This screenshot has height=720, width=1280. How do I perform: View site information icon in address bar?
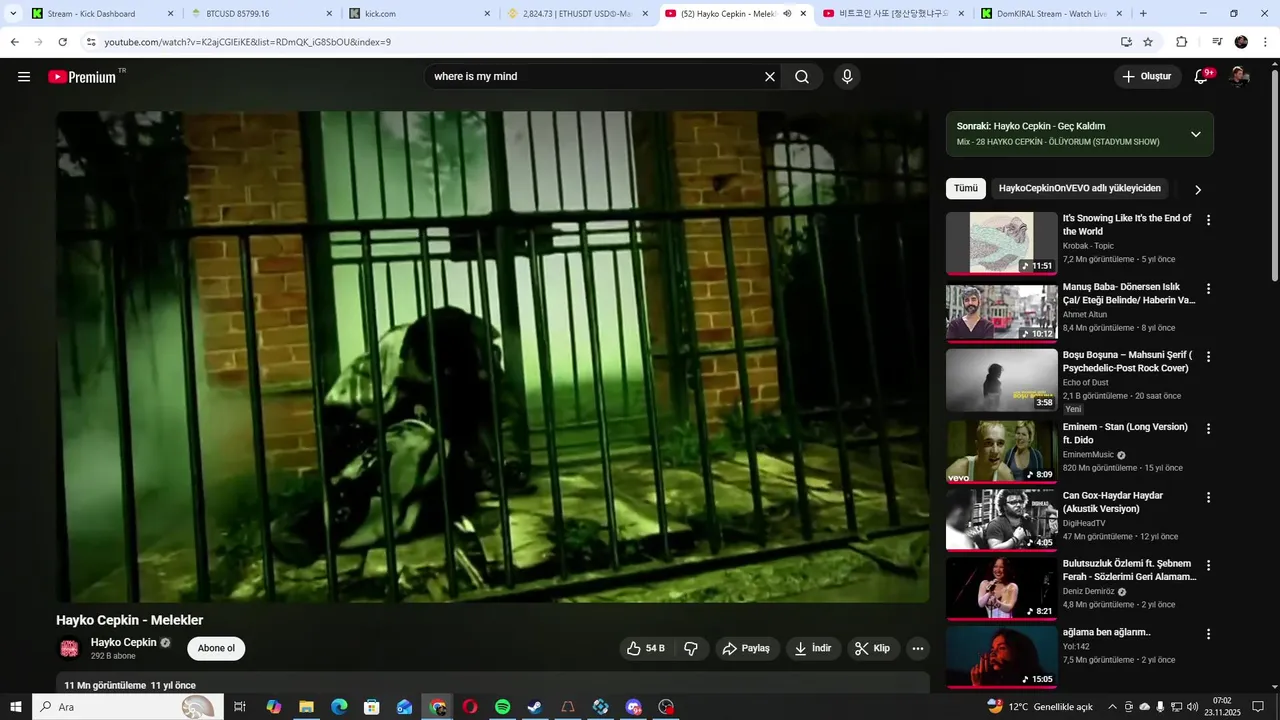[x=91, y=42]
